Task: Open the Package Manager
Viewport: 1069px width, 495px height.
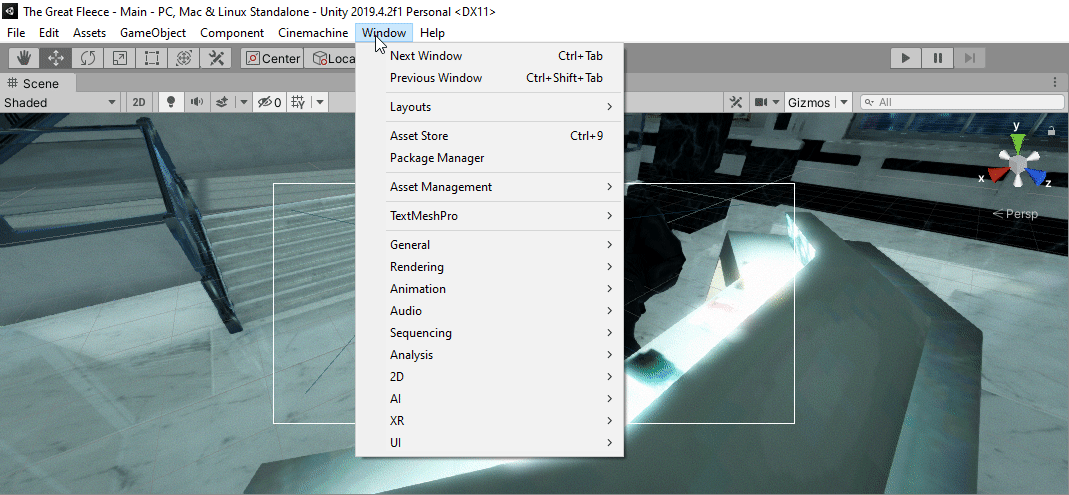Action: coord(490,158)
